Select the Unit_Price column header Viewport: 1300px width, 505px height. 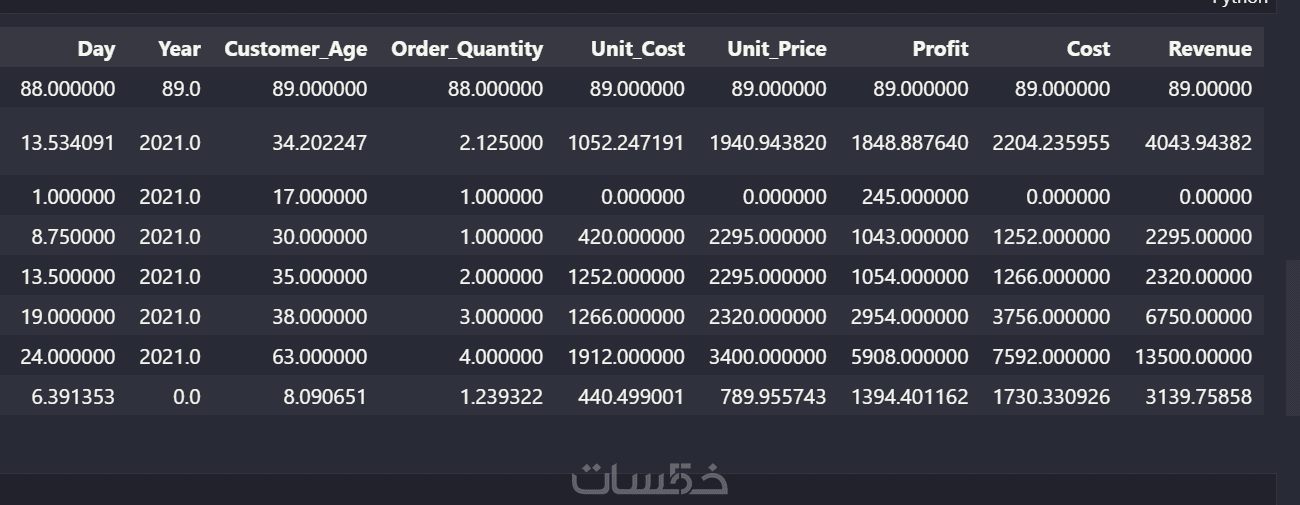[776, 48]
